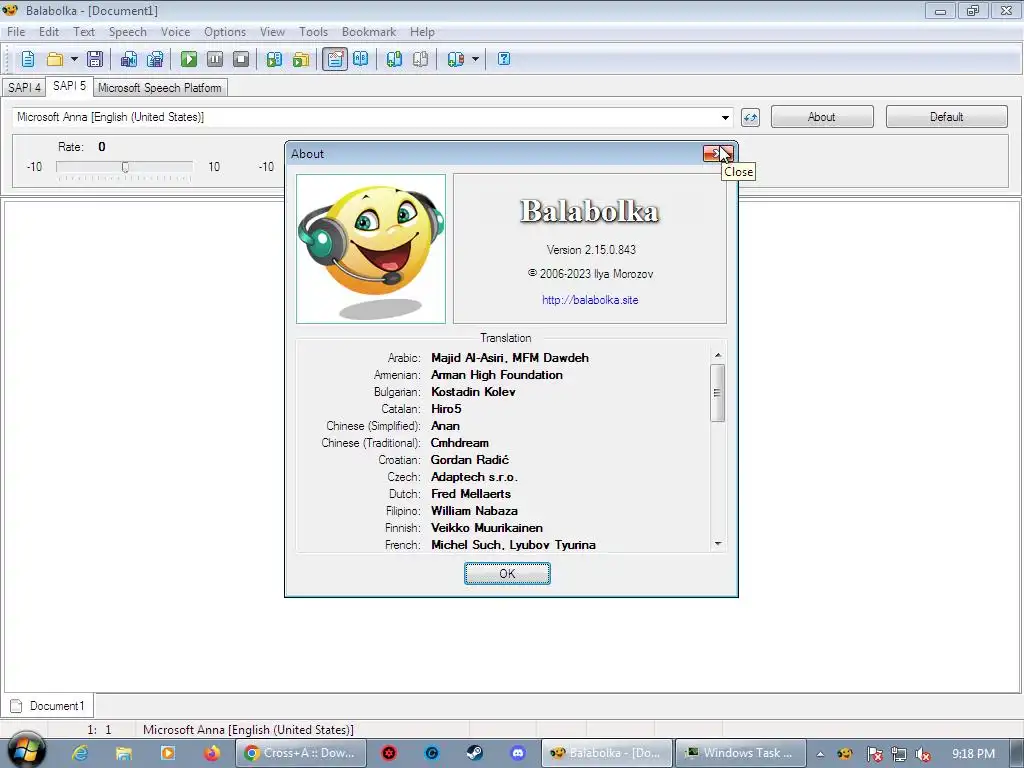Click the open file folder icon

tap(55, 59)
